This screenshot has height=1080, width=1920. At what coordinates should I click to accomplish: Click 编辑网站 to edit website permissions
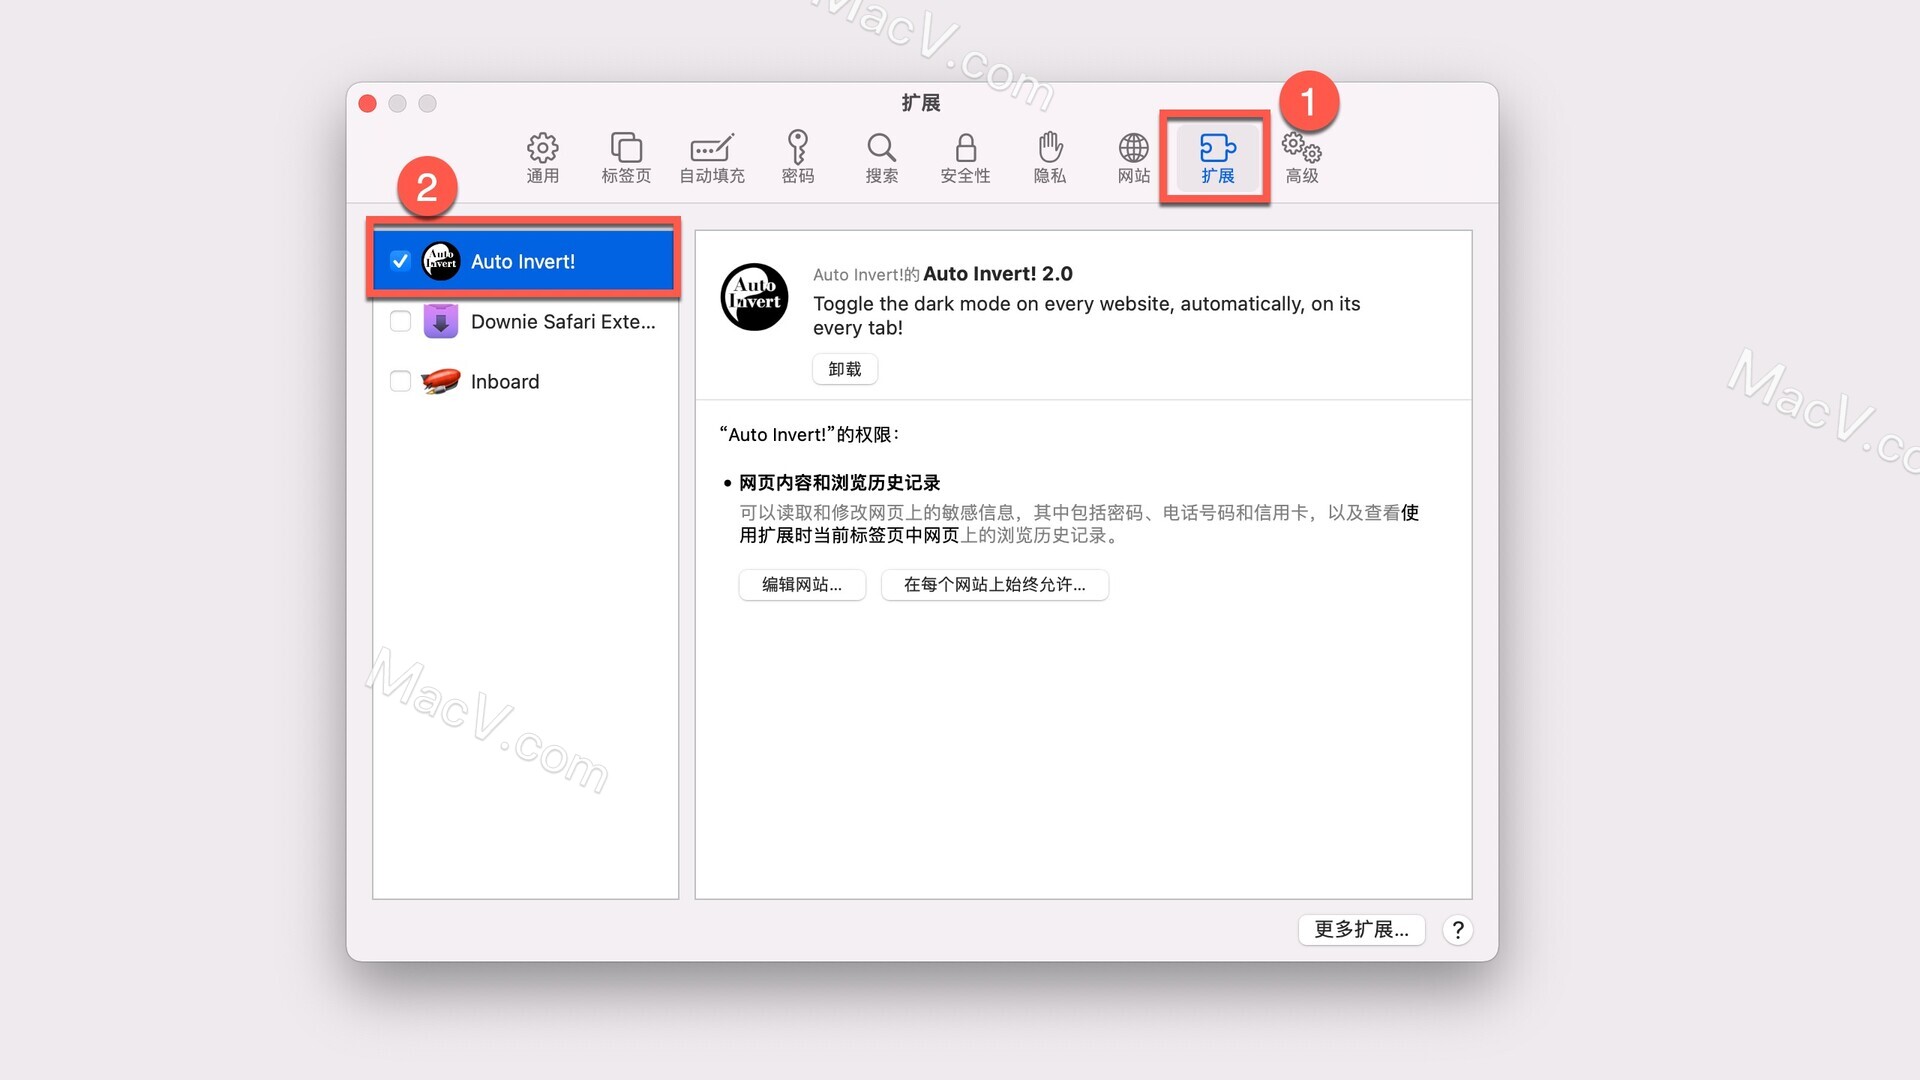pos(802,583)
